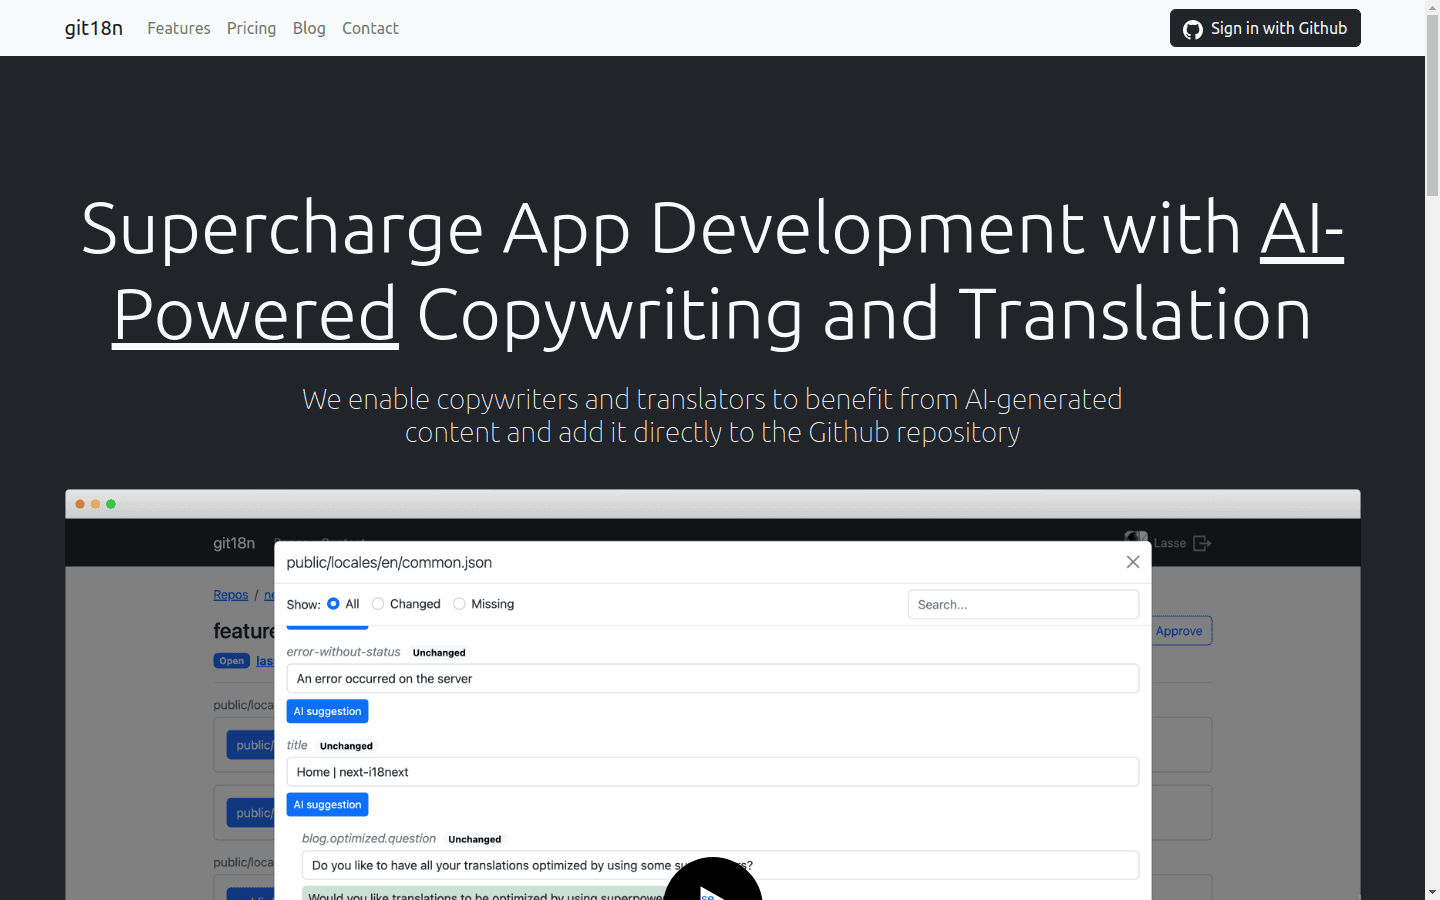Request an AI suggestion for error-without-status
The image size is (1440, 900).
pos(326,710)
